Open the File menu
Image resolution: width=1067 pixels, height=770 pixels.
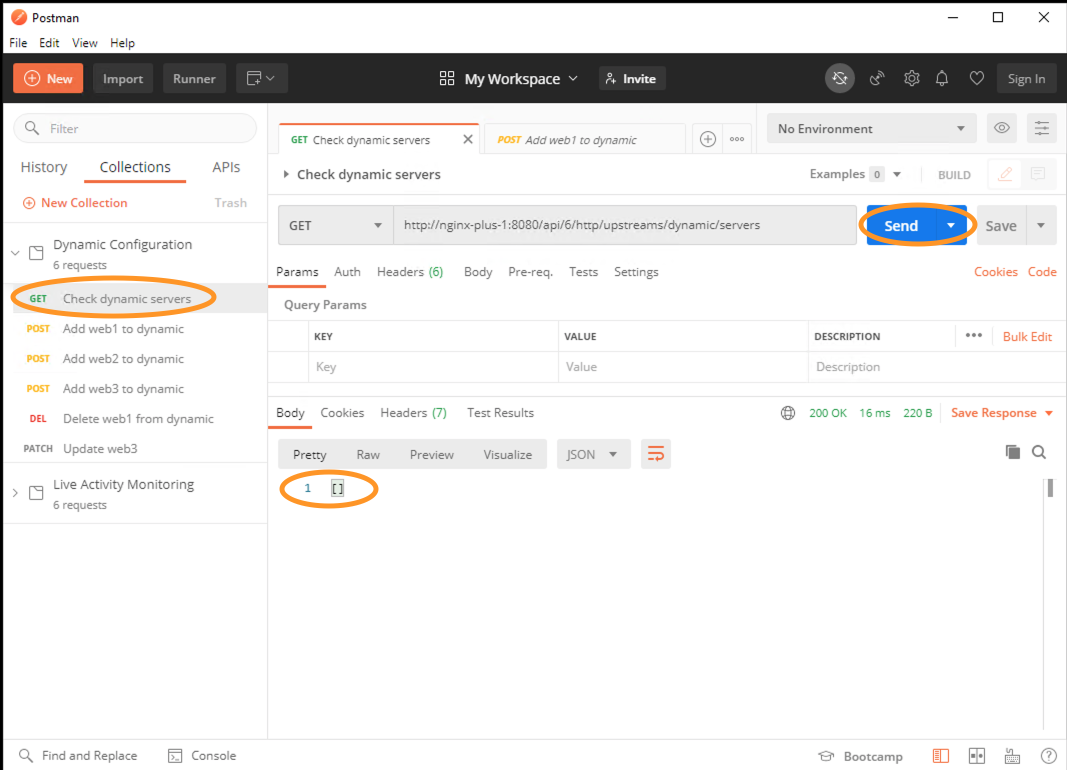(x=18, y=43)
